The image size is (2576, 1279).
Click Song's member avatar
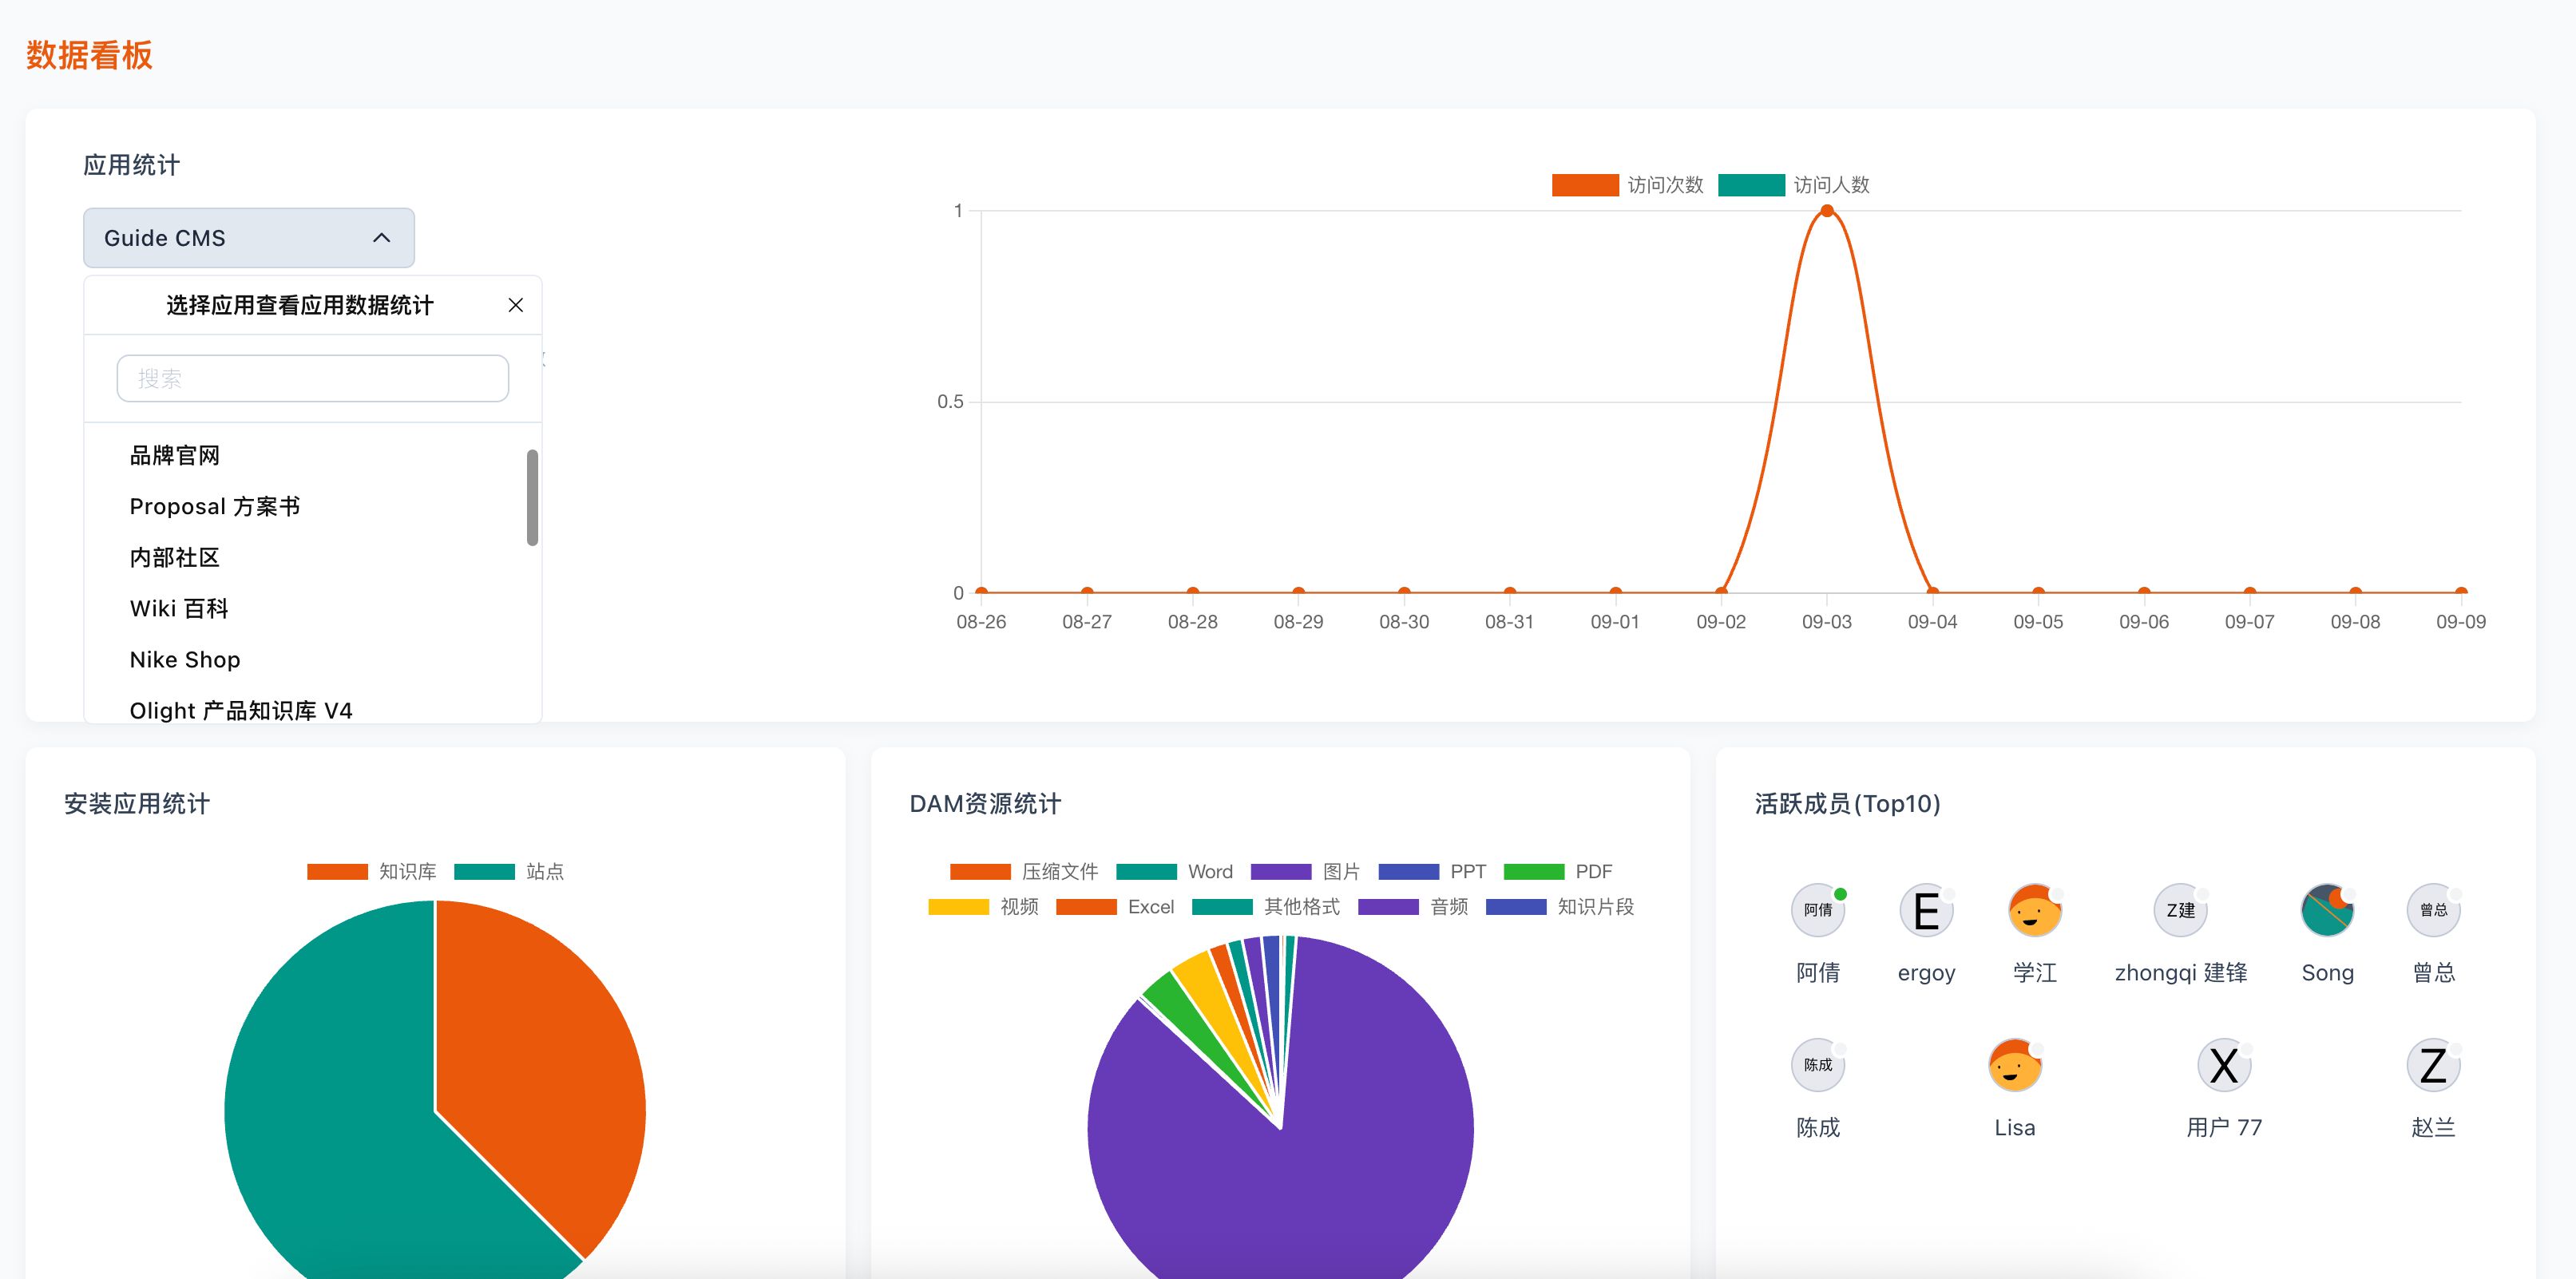click(2327, 910)
